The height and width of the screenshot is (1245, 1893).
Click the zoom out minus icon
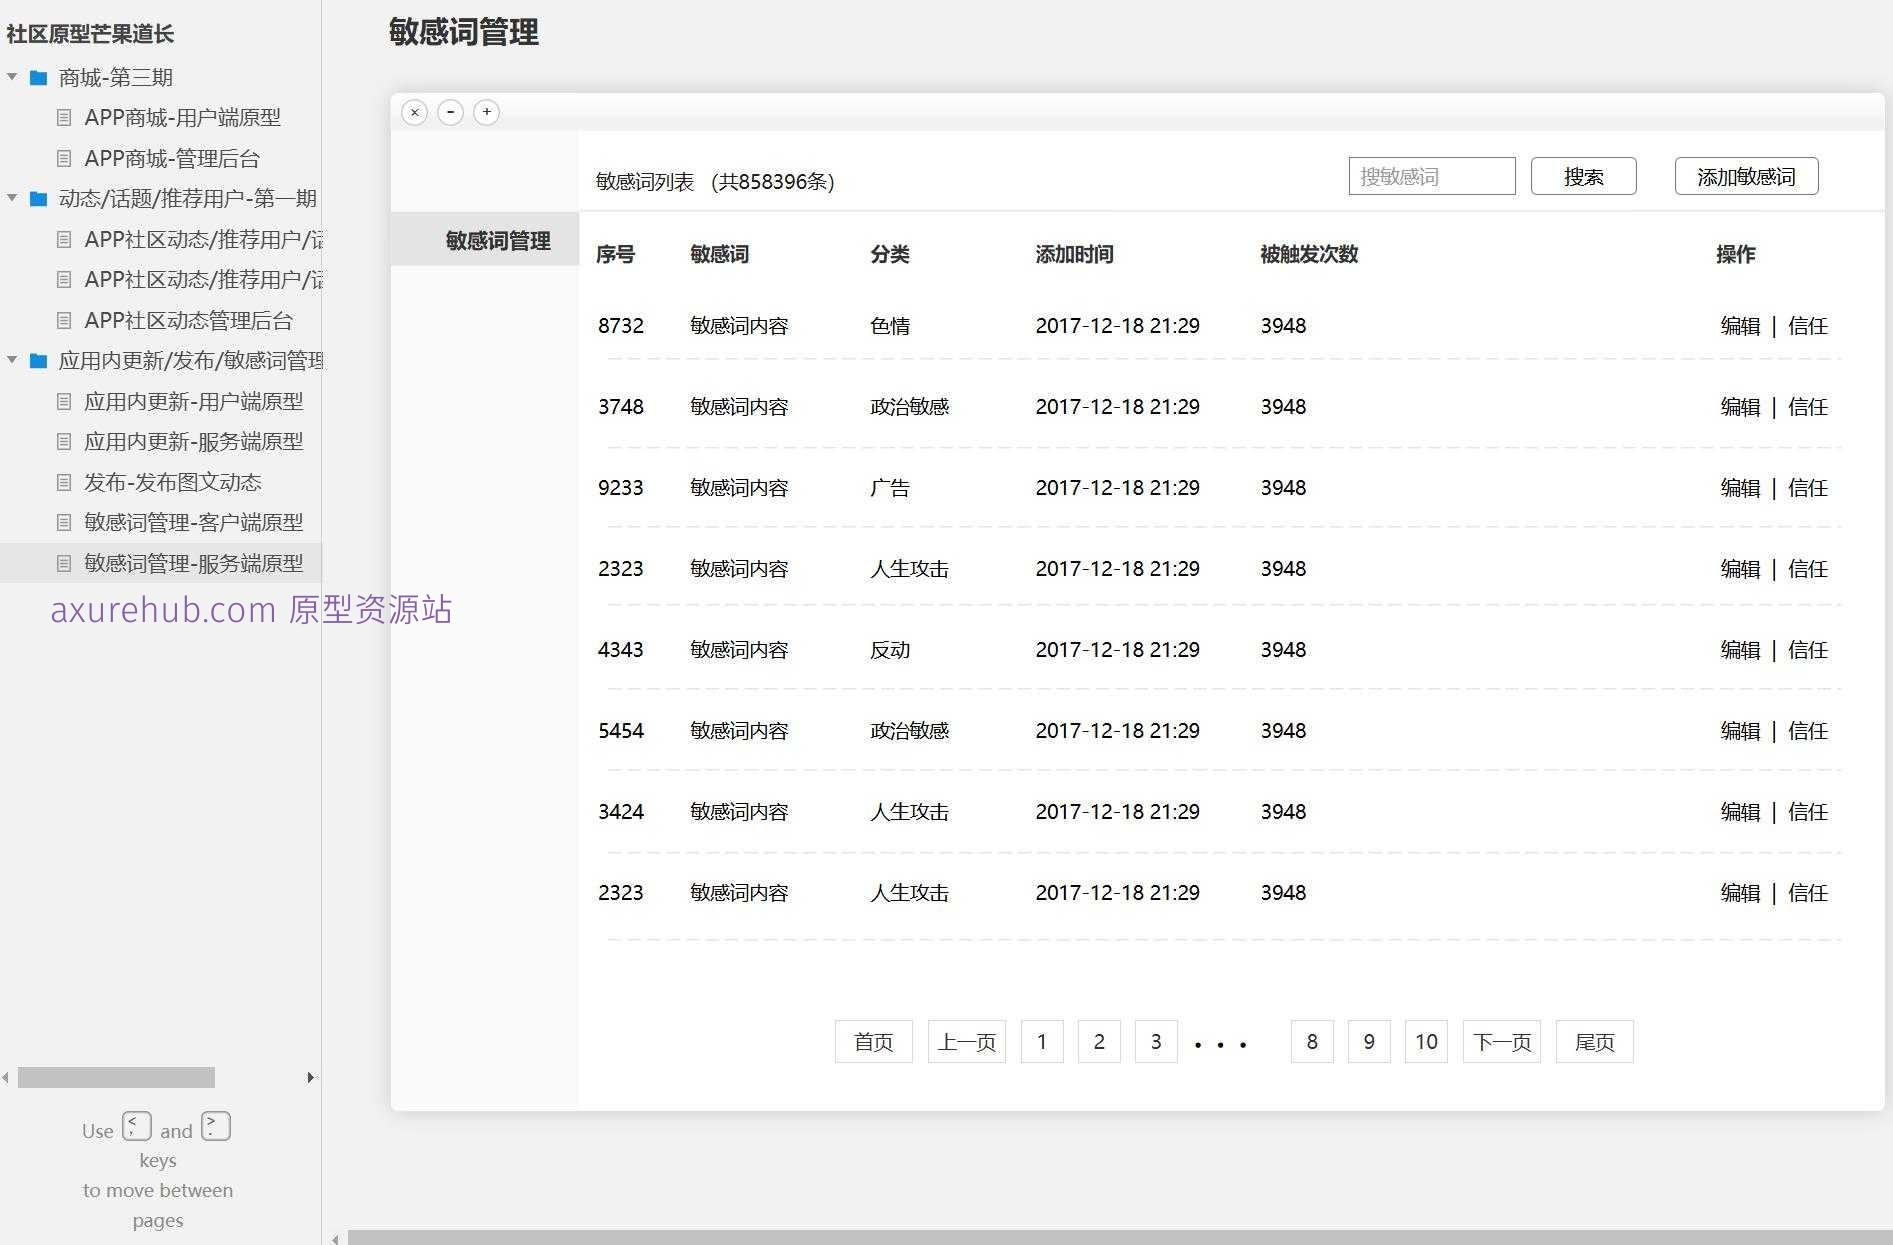(x=450, y=112)
